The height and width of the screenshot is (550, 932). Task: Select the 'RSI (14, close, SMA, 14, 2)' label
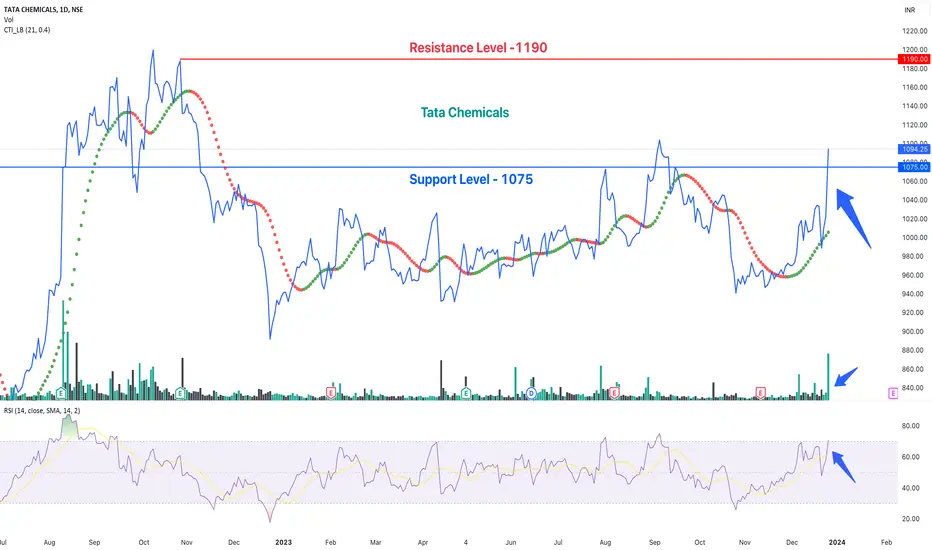[42, 410]
